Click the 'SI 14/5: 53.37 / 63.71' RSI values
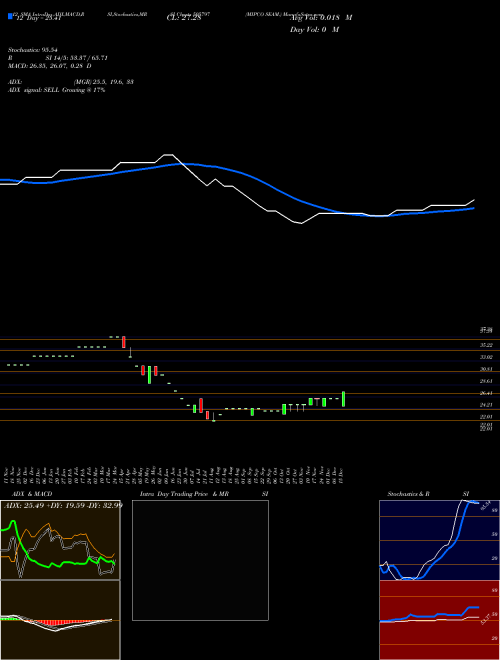500x660 pixels. click(77, 58)
